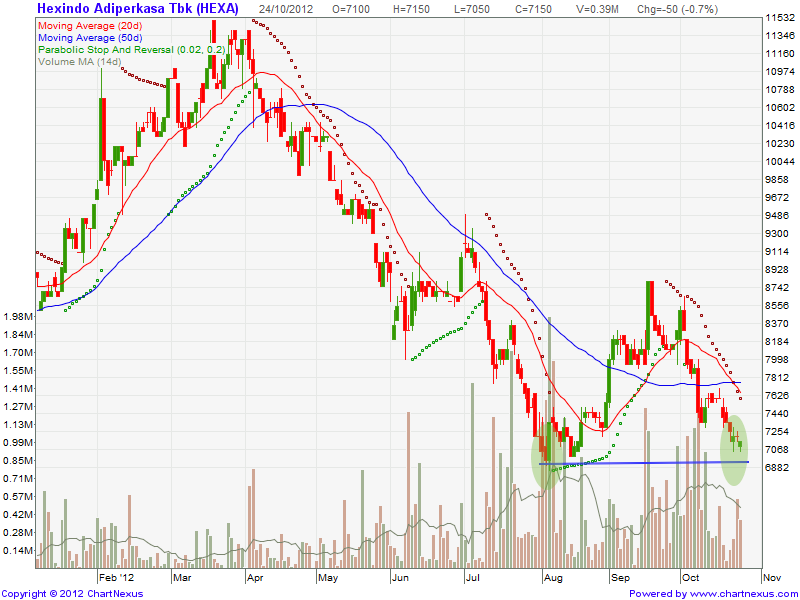Screen dimensions: 800x600
Task: Click the Apr month axis label
Action: point(255,578)
